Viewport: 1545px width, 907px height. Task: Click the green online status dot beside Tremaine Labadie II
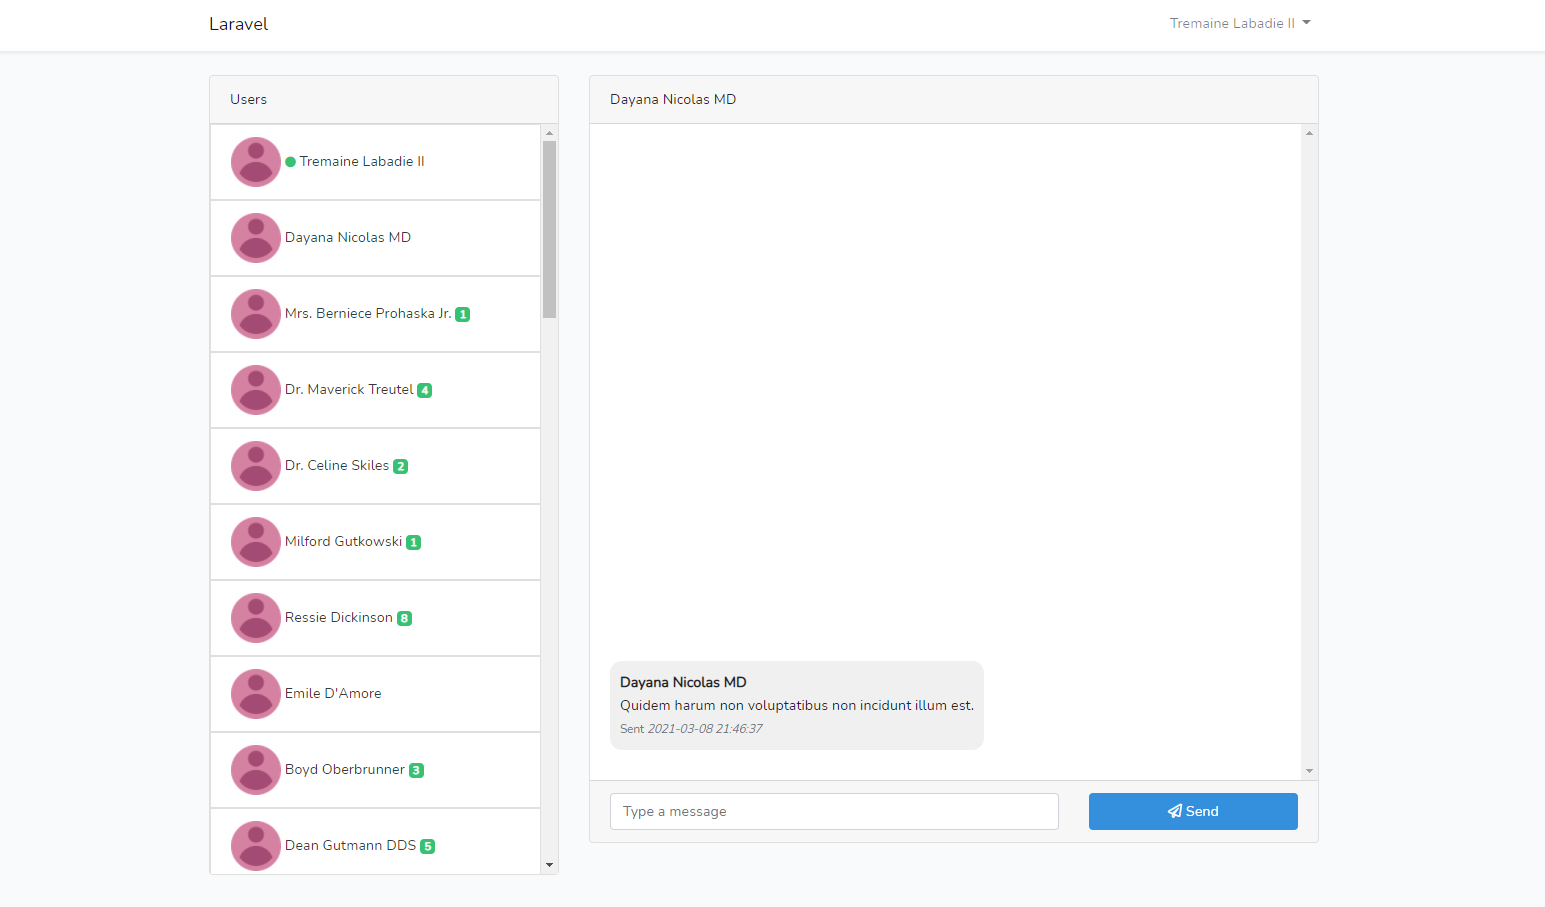click(288, 161)
